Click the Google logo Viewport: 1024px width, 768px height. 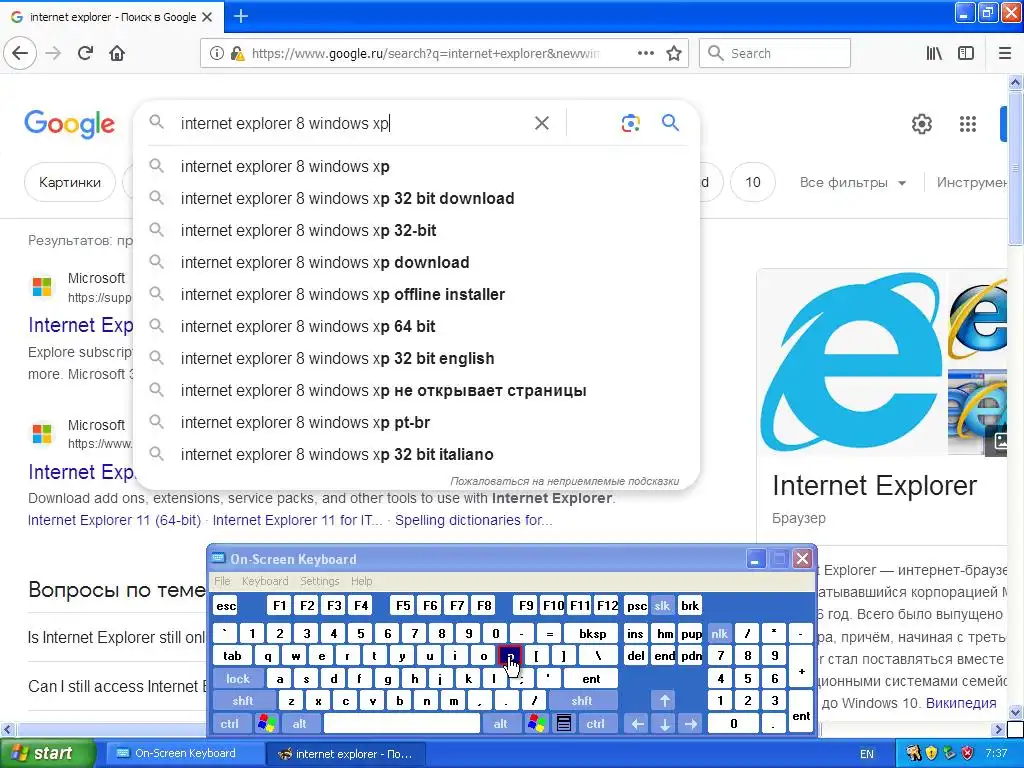coord(70,124)
